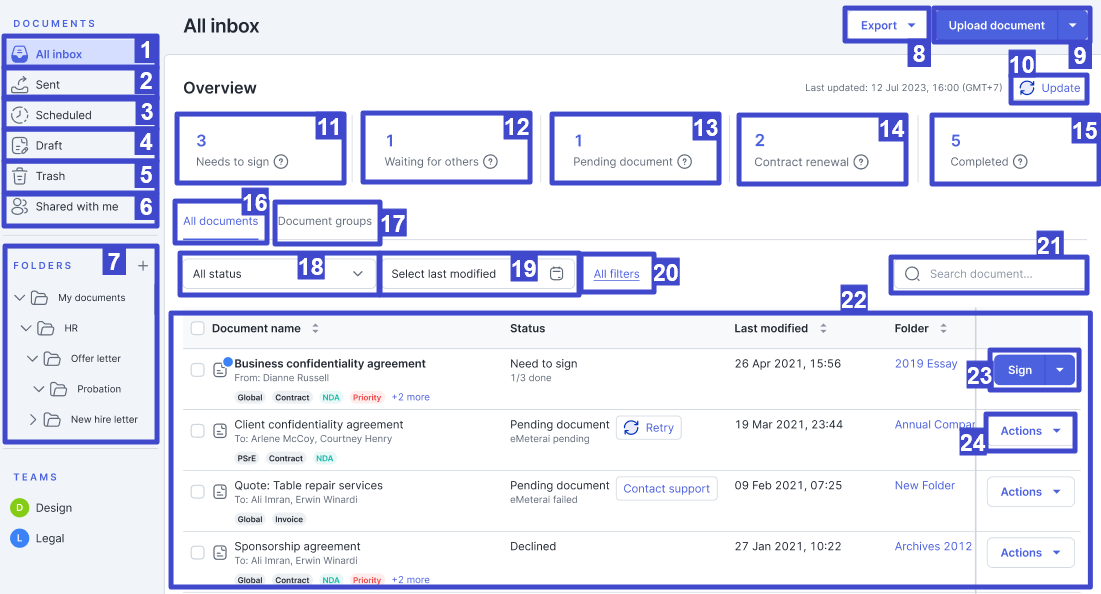
Task: Expand the New hire letter folder
Action: tap(33, 419)
